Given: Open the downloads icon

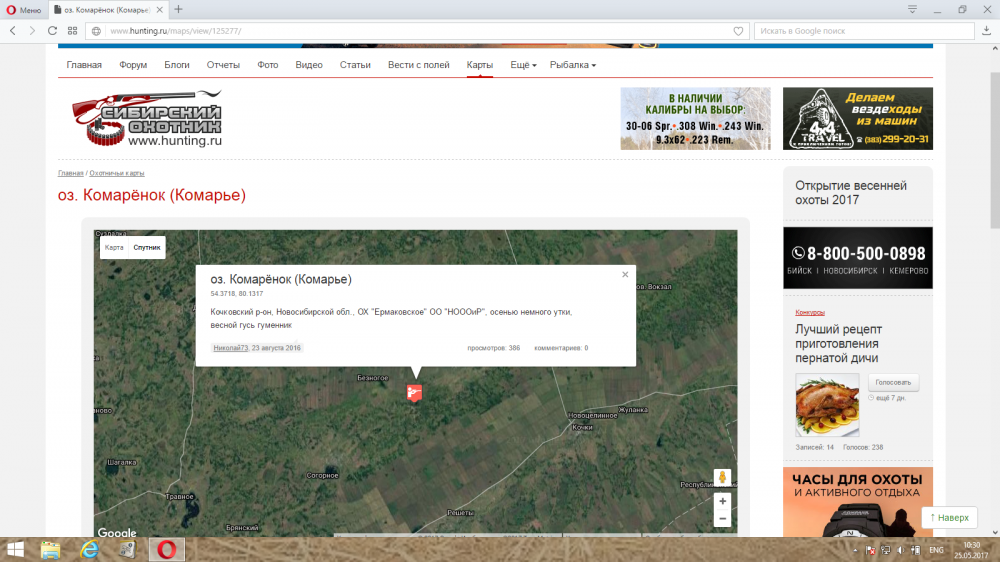Looking at the screenshot, I should point(987,31).
